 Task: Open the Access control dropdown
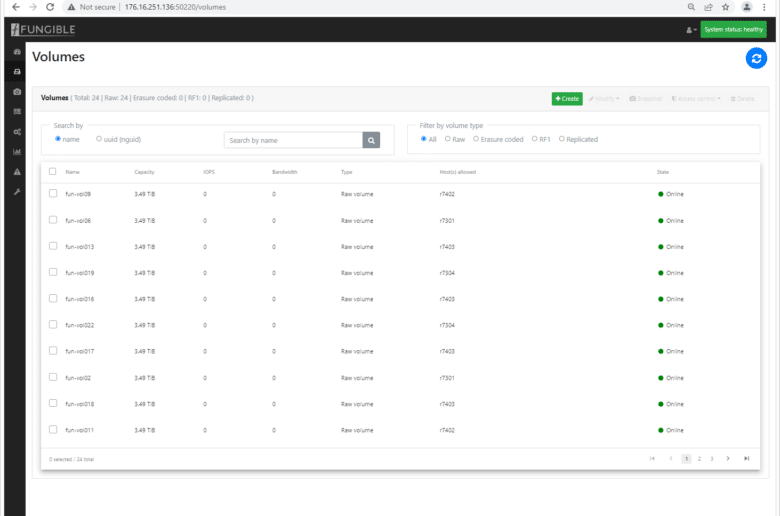click(696, 99)
